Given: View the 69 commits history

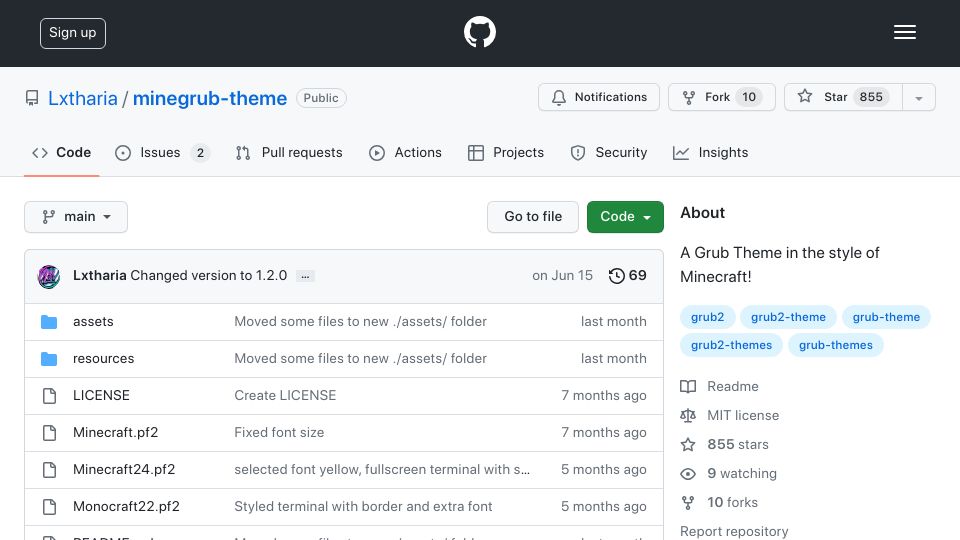Looking at the screenshot, I should pos(628,276).
